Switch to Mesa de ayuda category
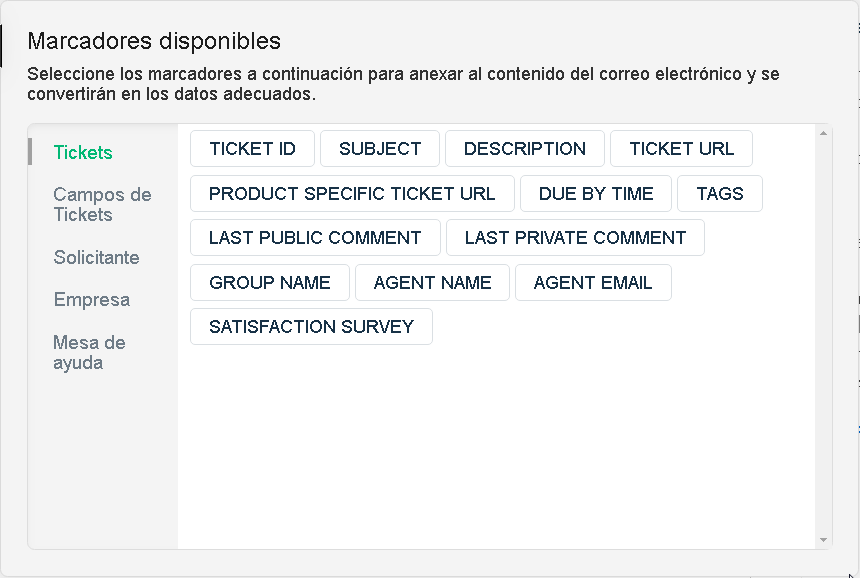Image resolution: width=860 pixels, height=578 pixels. point(89,352)
